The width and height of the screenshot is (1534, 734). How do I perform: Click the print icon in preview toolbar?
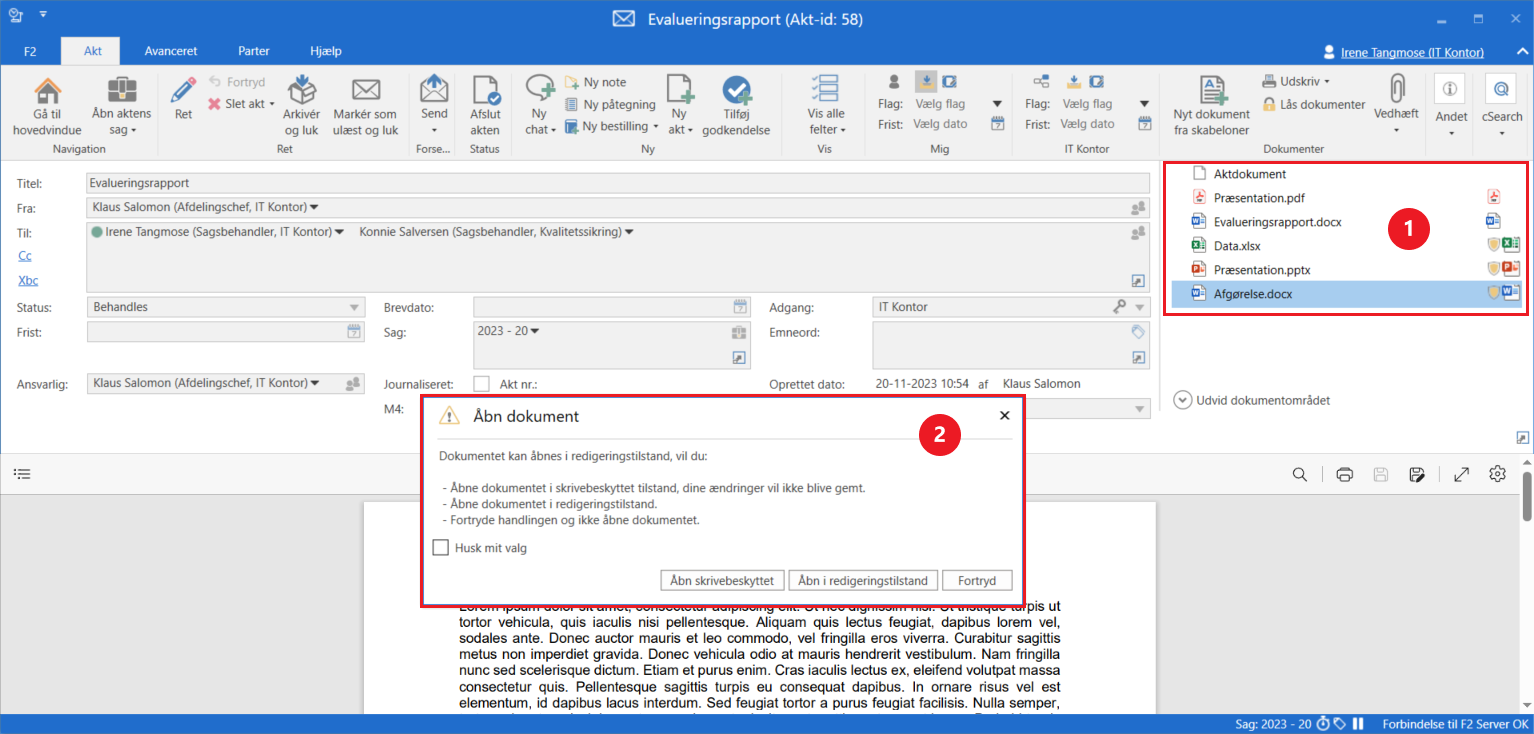[1345, 474]
